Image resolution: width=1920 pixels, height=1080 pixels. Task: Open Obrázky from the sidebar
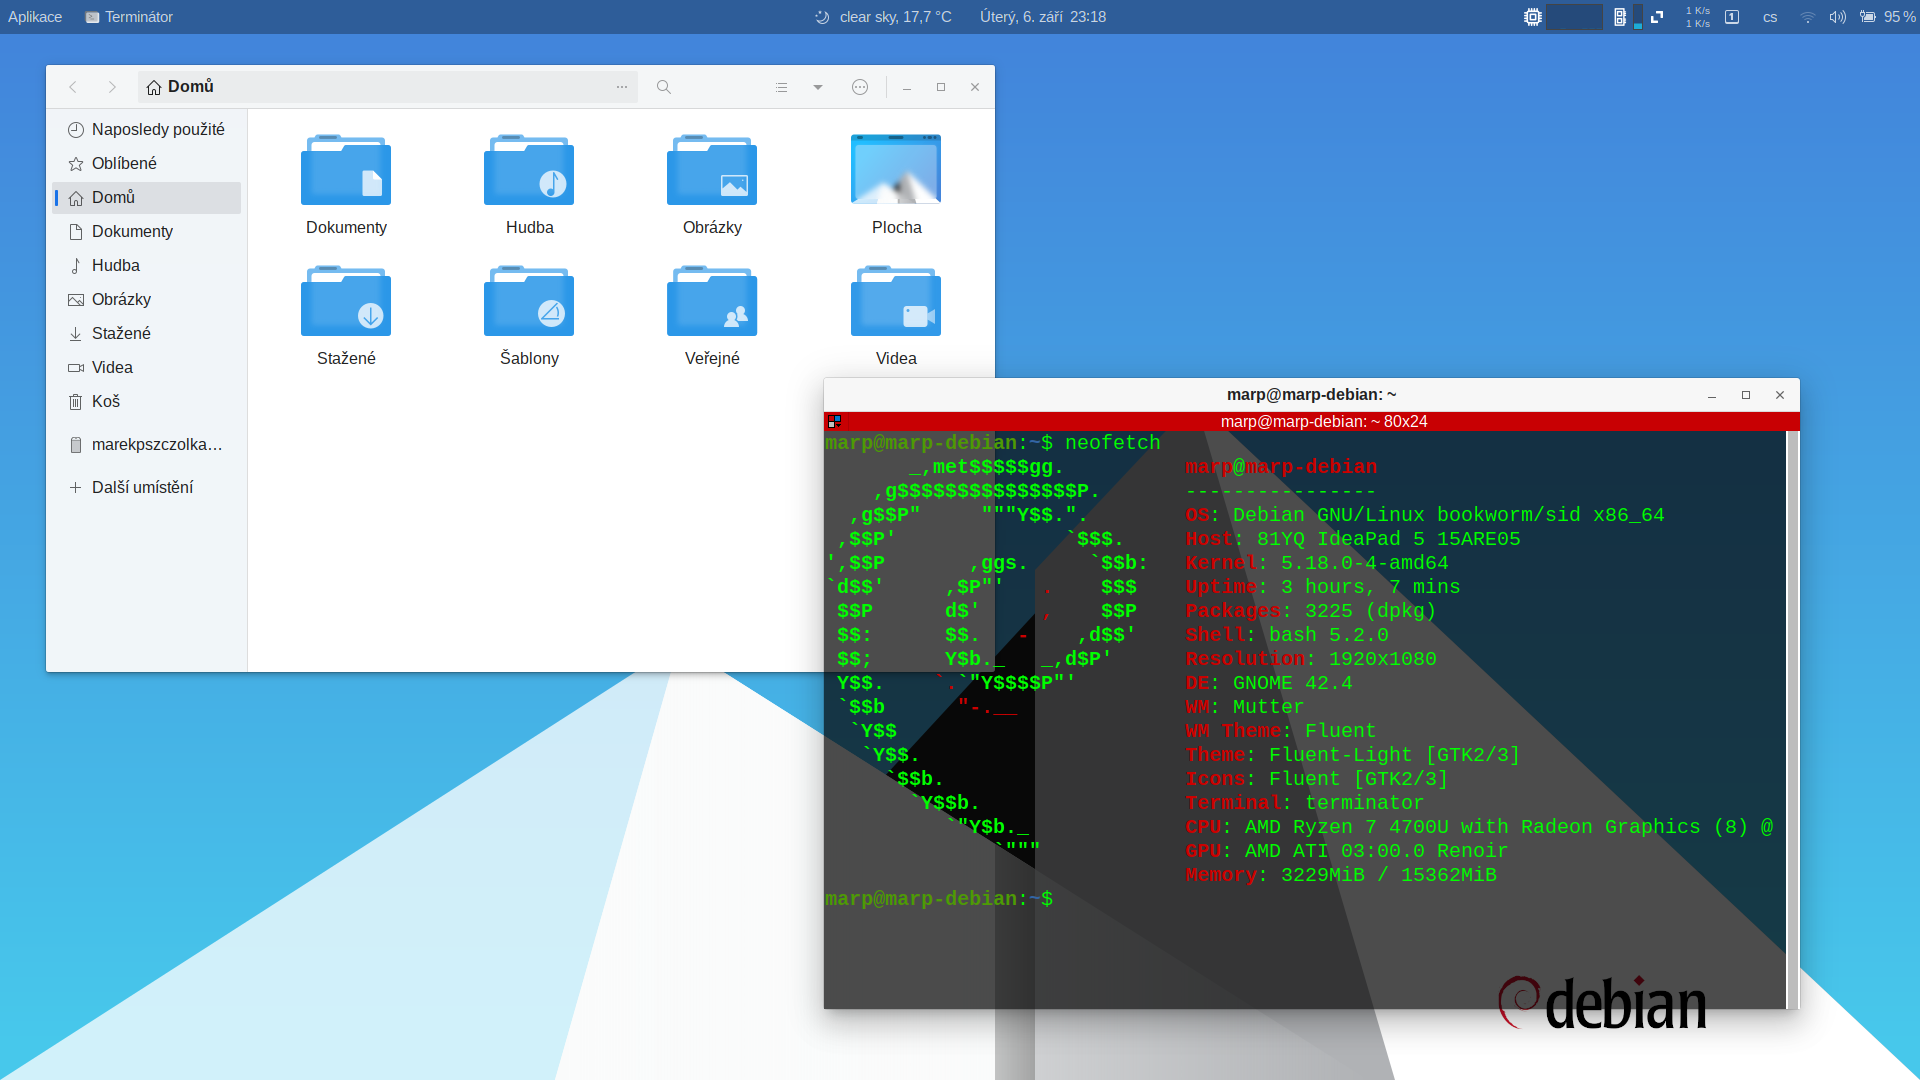(147, 299)
